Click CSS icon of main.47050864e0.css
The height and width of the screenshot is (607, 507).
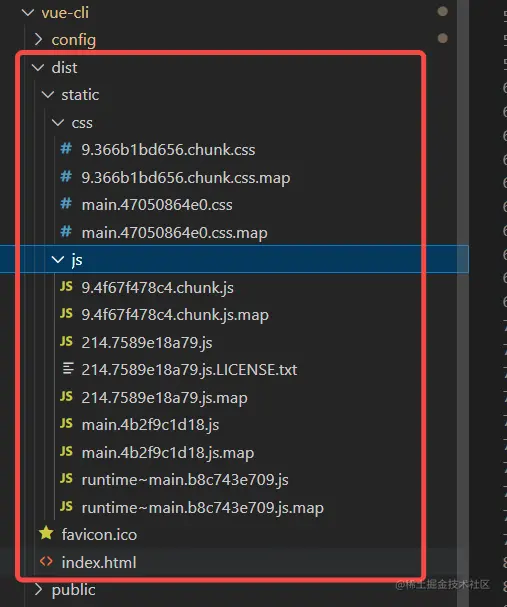click(x=66, y=204)
